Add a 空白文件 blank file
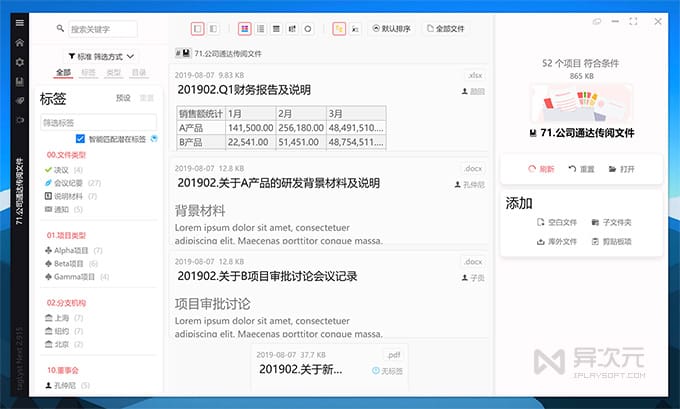The height and width of the screenshot is (409, 680). (x=557, y=222)
